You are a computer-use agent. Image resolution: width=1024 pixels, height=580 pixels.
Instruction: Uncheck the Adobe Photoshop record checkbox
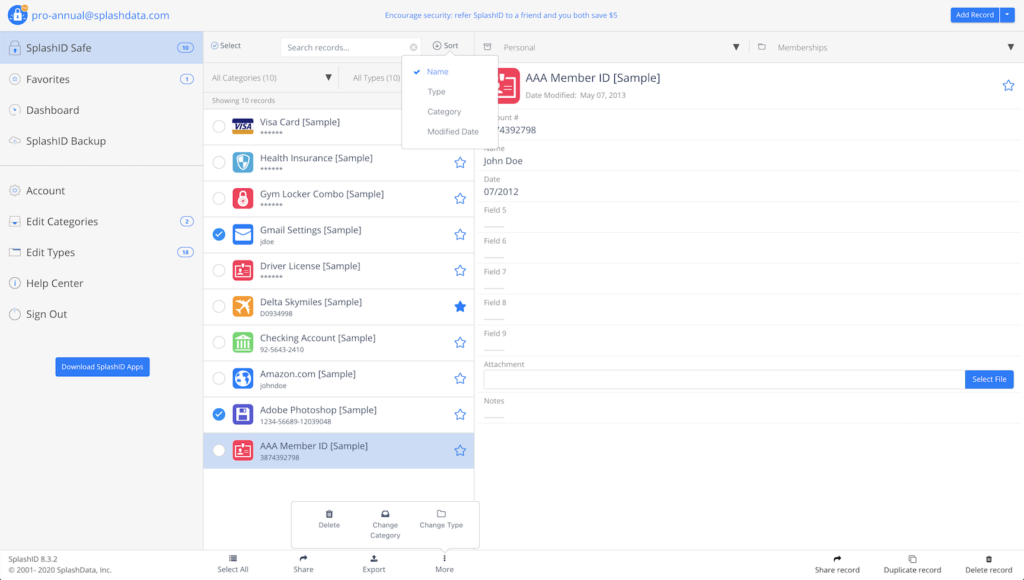point(219,414)
